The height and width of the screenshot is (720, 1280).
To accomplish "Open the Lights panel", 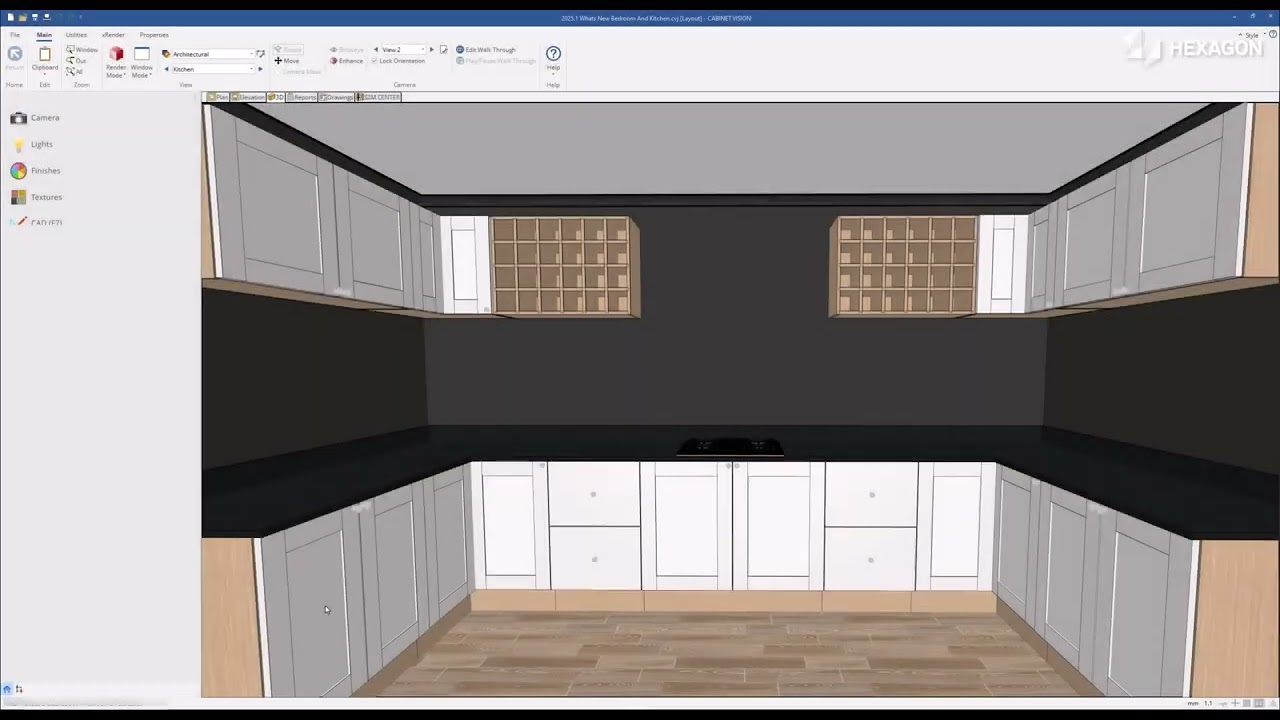I will pyautogui.click(x=32, y=144).
